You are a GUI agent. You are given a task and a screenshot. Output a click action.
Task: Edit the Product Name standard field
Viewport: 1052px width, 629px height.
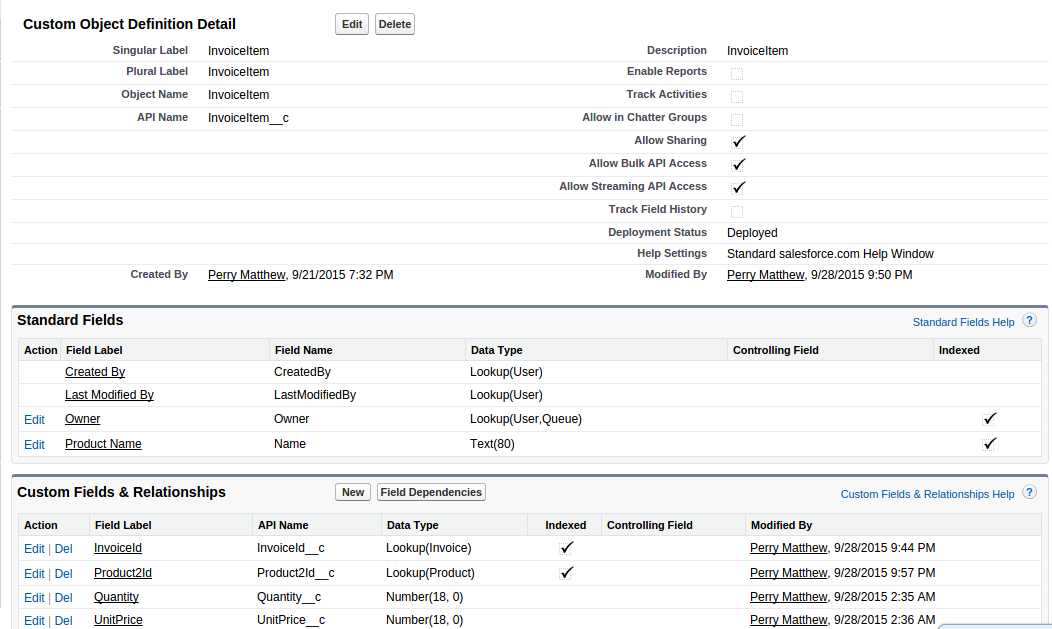[34, 445]
